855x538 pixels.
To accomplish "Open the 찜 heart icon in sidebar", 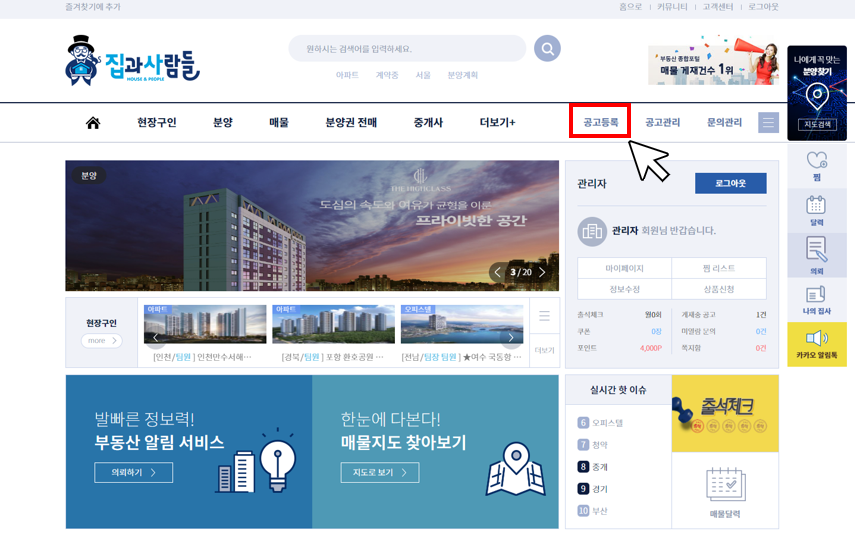I will tap(816, 165).
